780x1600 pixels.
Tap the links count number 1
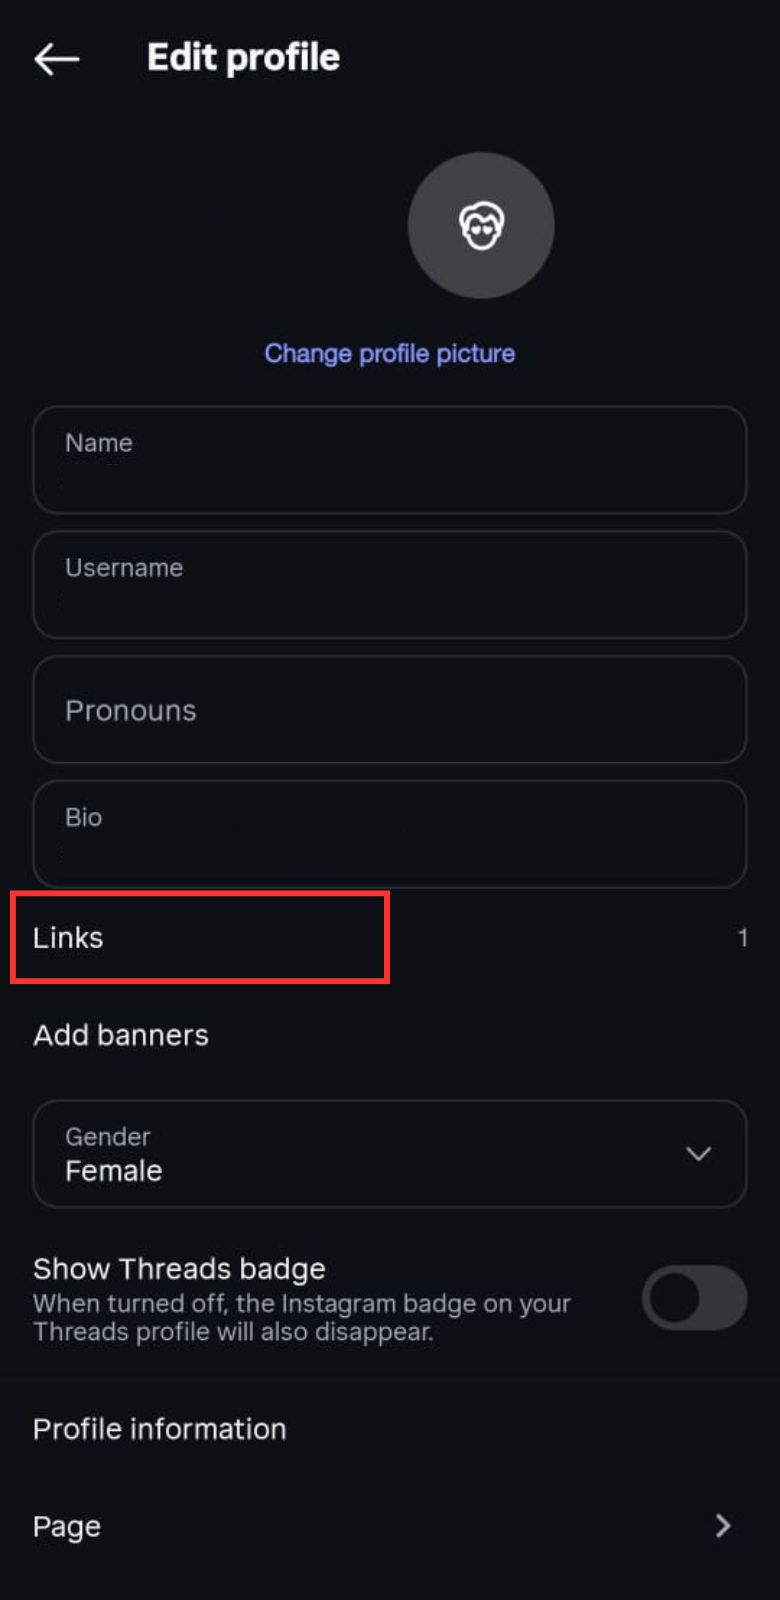click(742, 938)
